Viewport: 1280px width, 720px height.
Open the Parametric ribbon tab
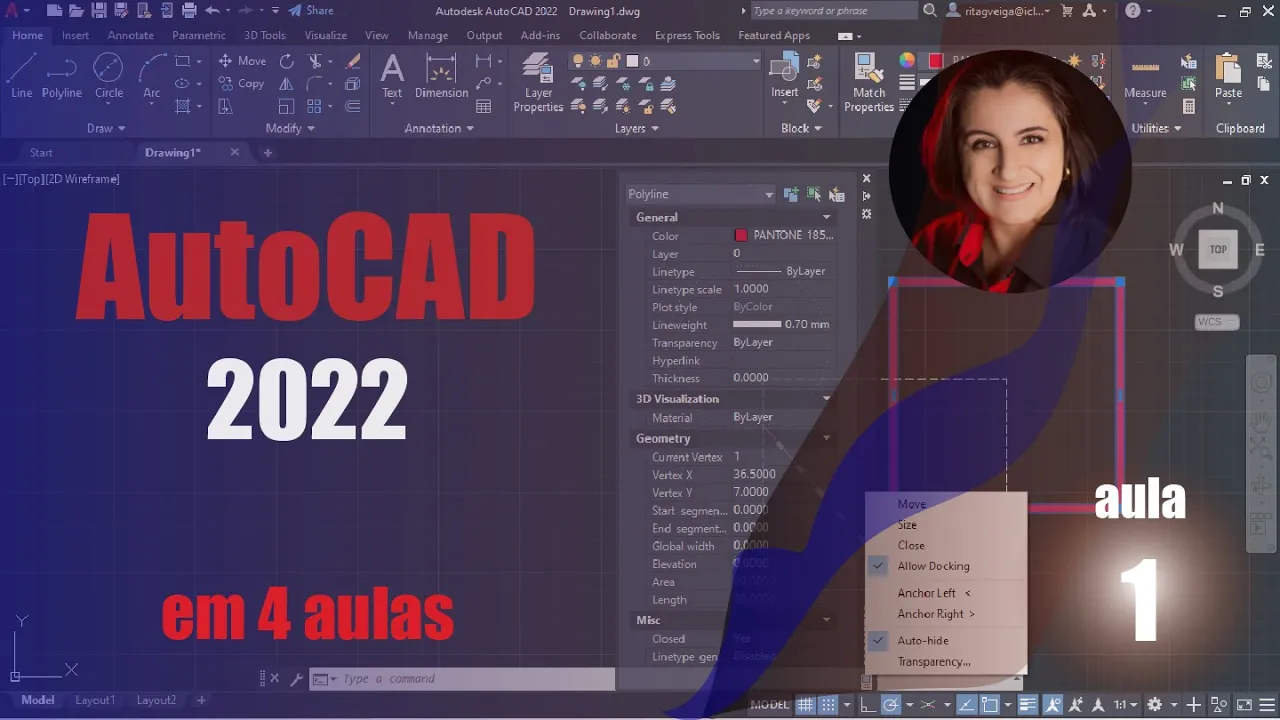tap(199, 35)
